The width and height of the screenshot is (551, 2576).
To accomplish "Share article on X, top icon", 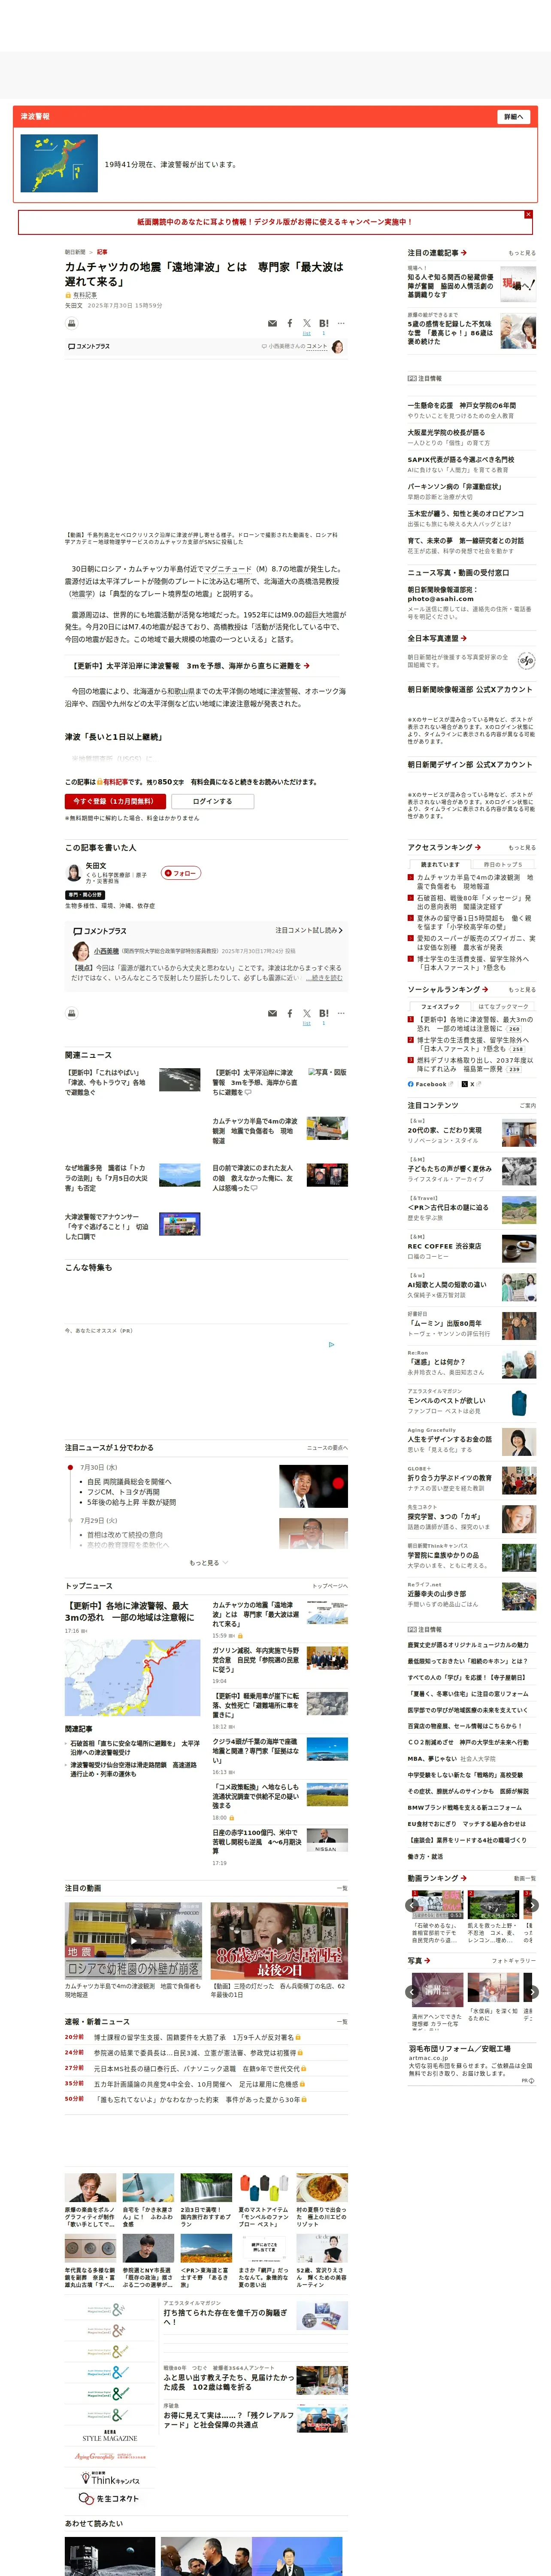I will 307,323.
